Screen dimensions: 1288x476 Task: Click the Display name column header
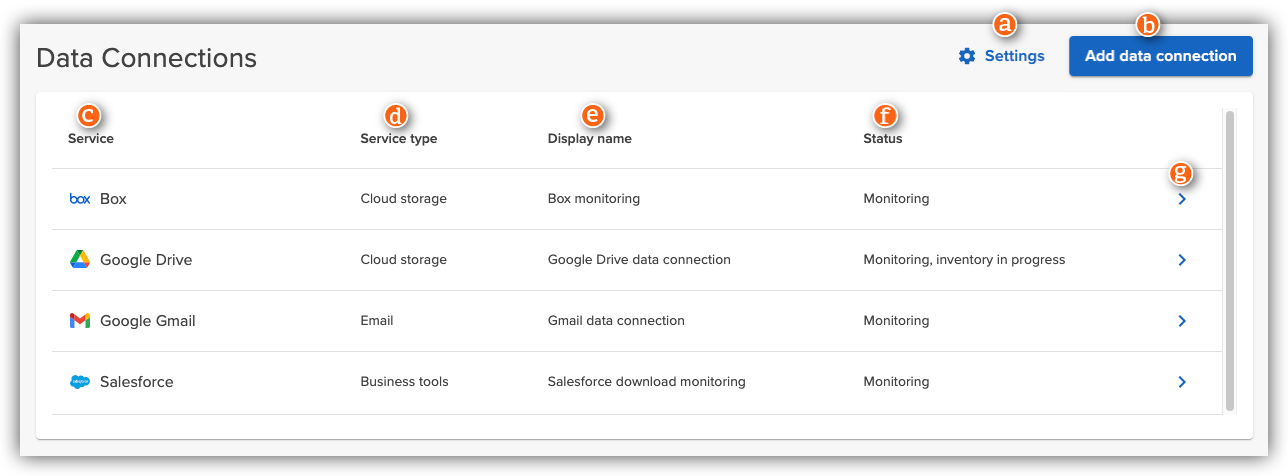(x=590, y=139)
